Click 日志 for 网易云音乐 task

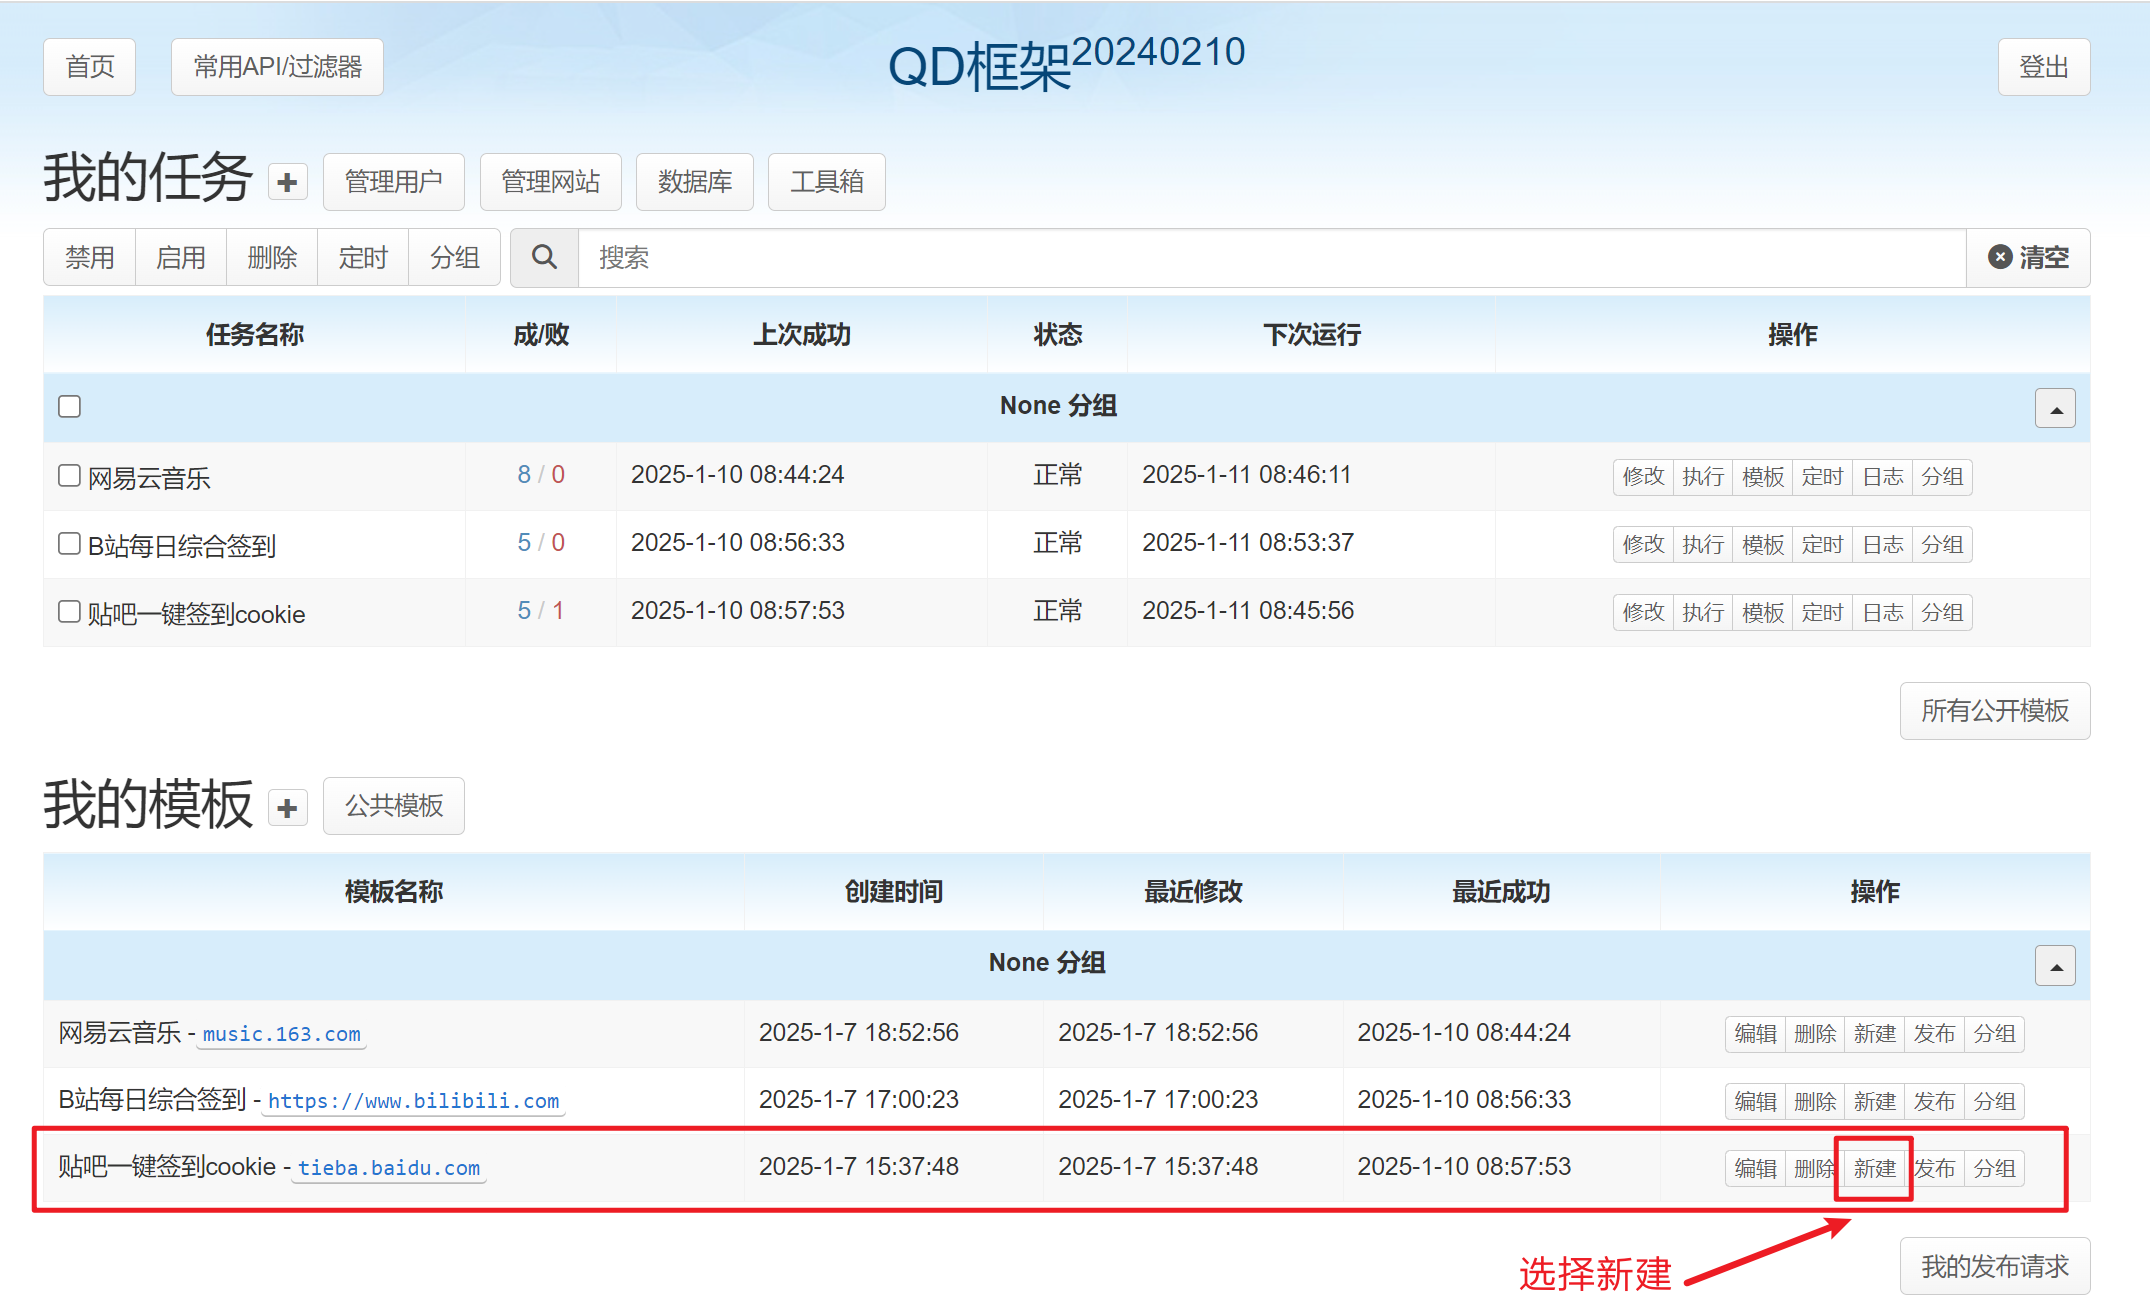point(1882,477)
